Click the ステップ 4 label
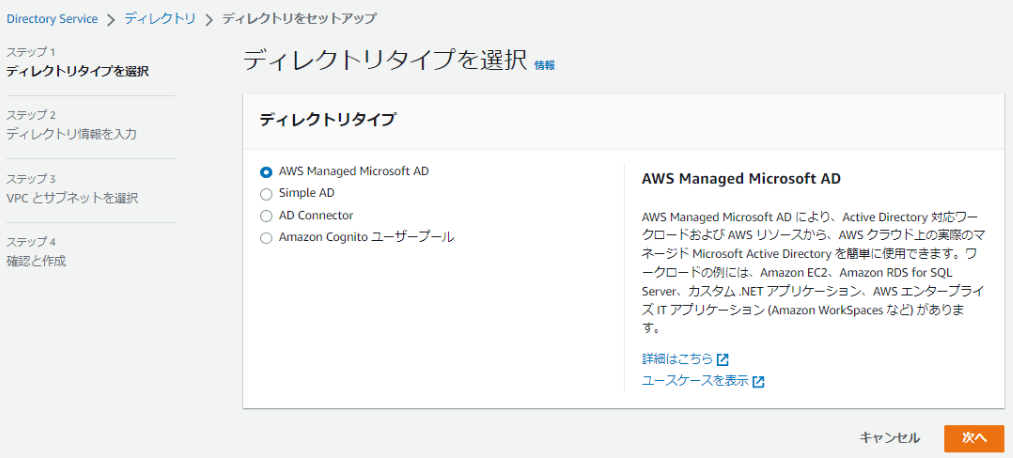 [31, 242]
